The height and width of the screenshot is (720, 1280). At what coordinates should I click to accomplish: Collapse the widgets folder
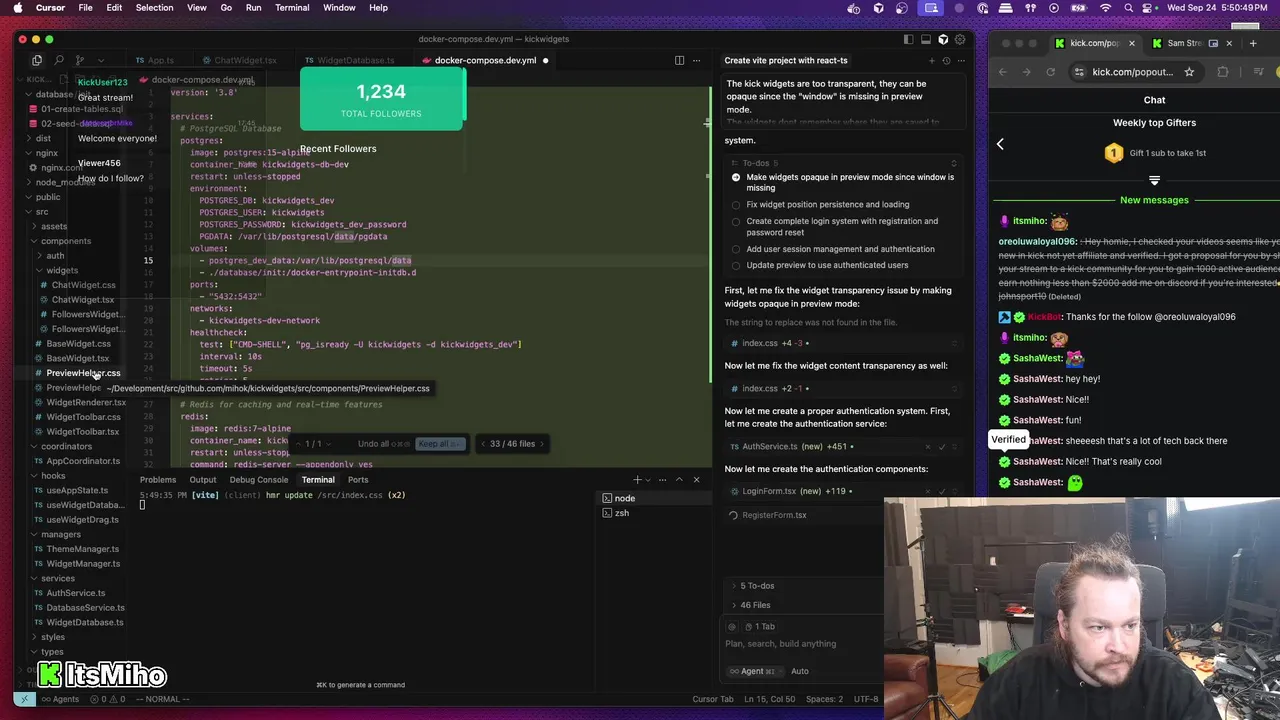click(61, 270)
